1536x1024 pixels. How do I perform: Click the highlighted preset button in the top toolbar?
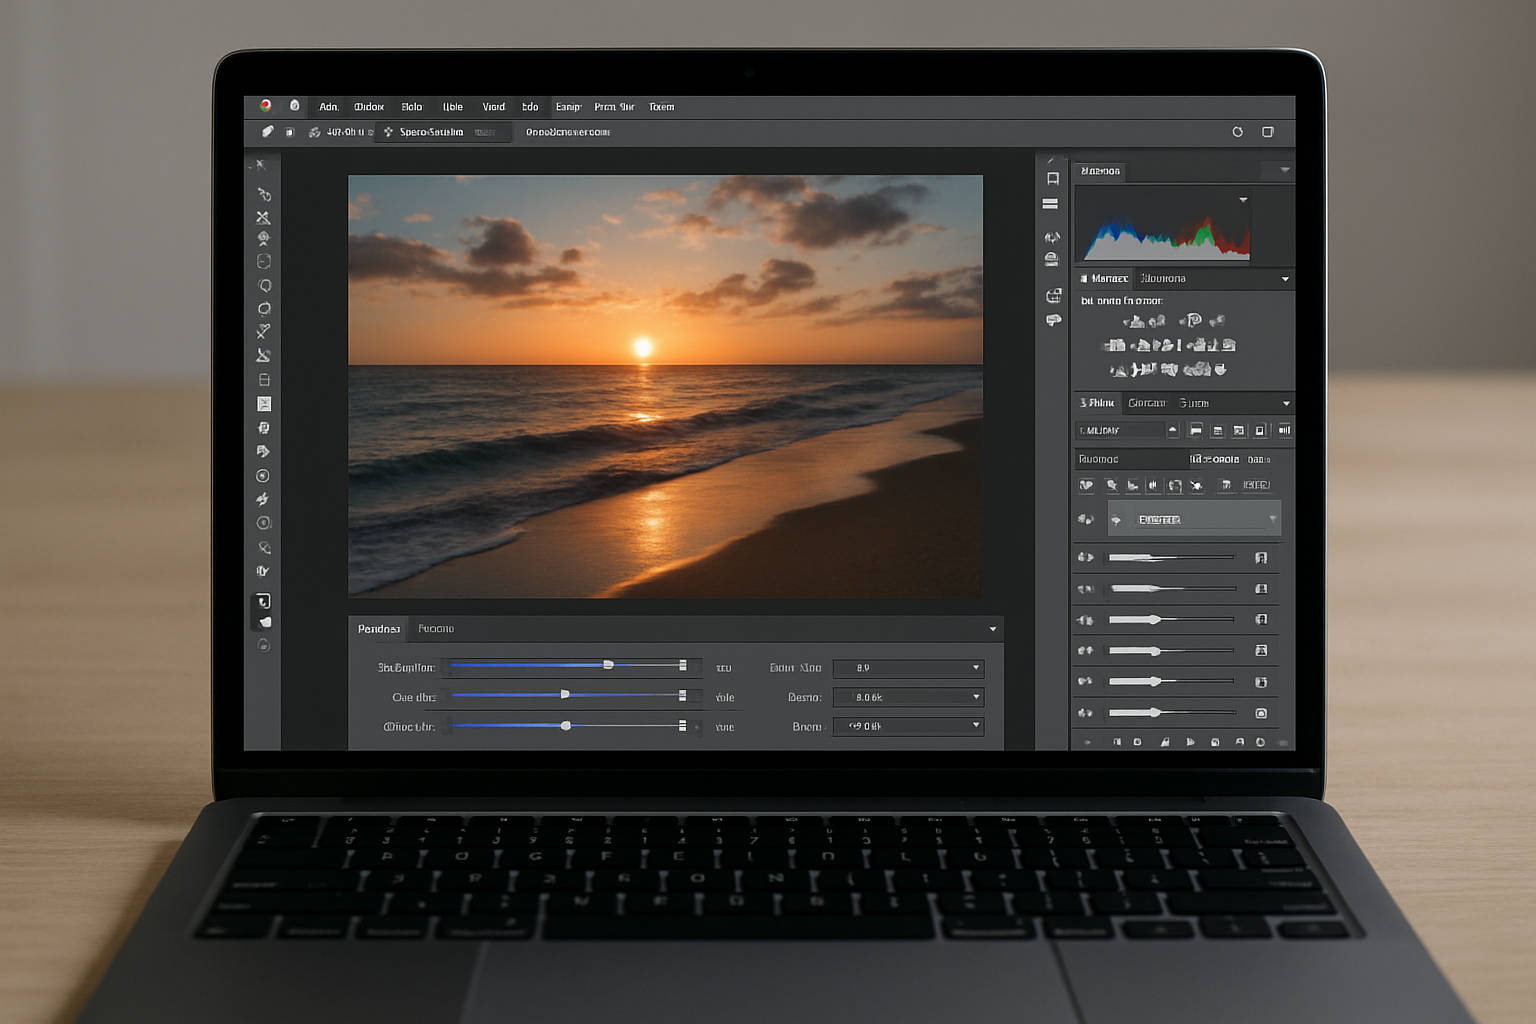(443, 131)
